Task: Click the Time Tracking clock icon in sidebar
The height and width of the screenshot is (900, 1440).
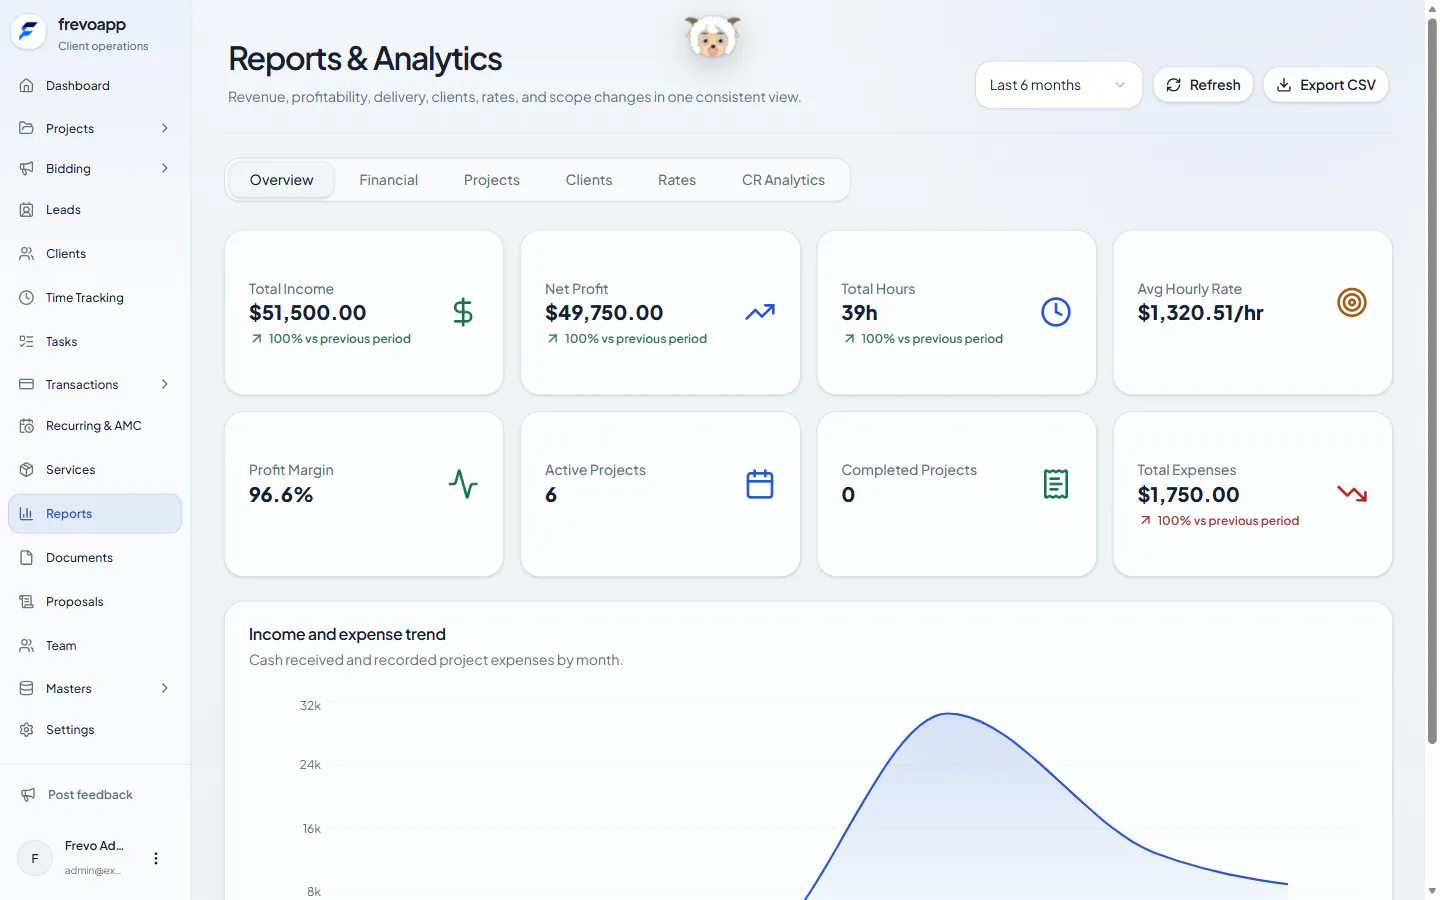Action: 27,298
